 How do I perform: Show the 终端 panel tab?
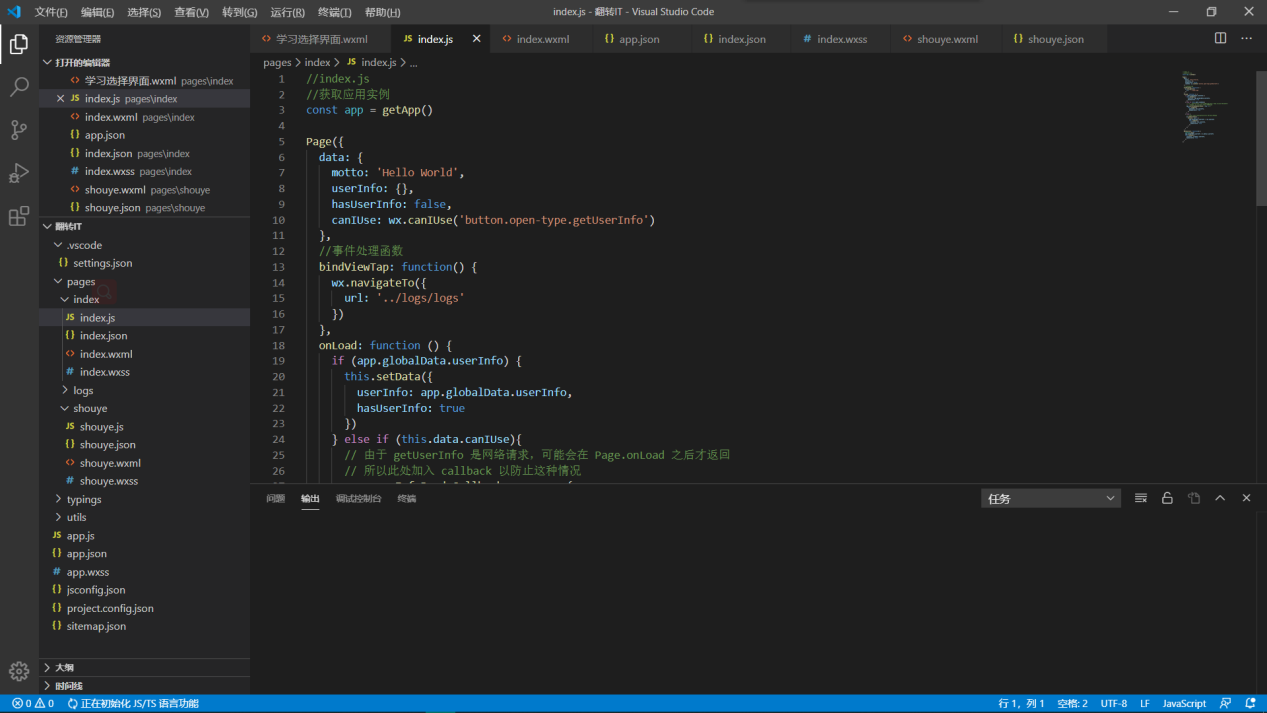tap(406, 498)
